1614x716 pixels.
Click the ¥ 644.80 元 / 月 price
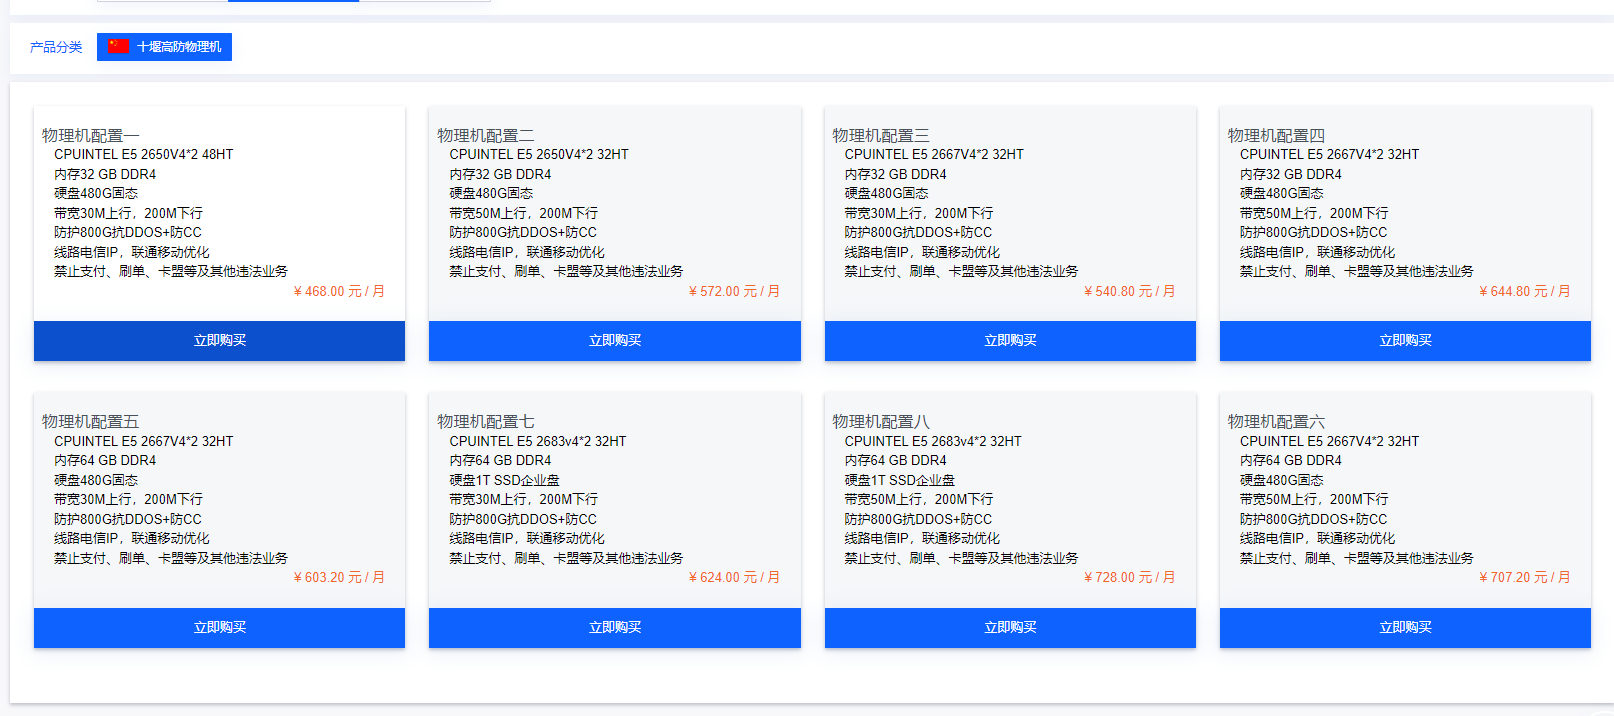[1524, 291]
